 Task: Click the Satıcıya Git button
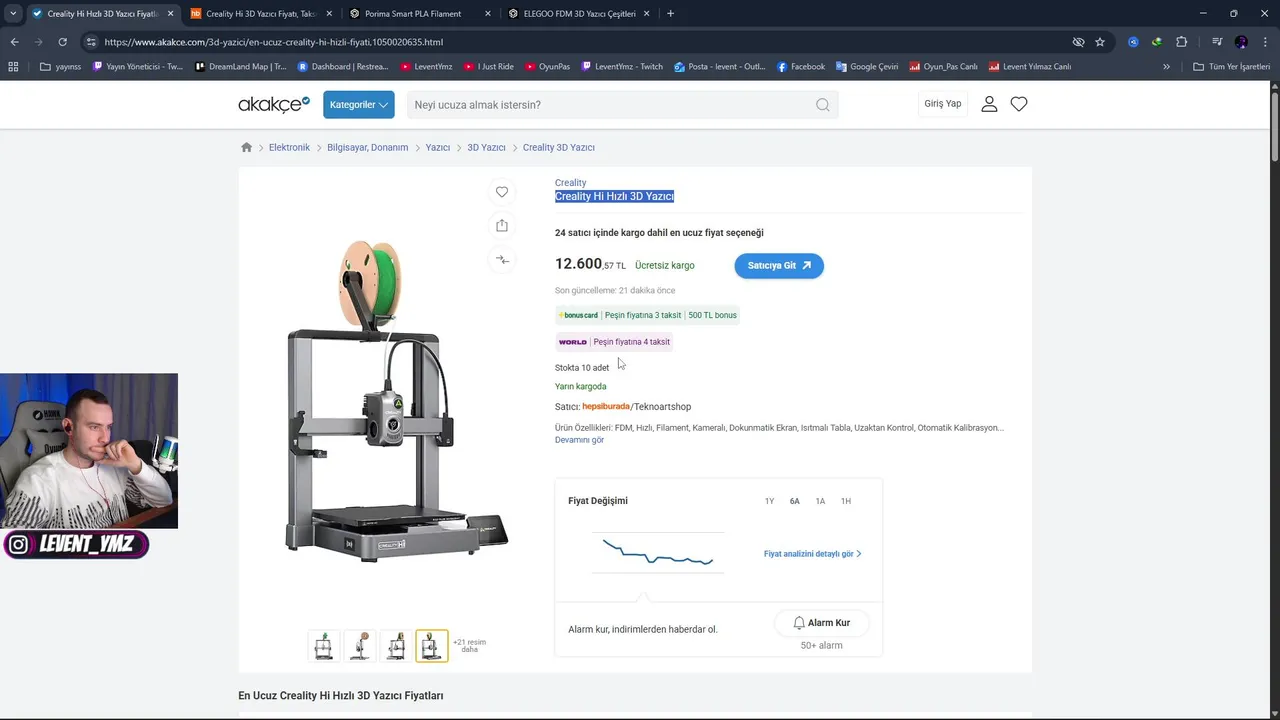pos(779,265)
